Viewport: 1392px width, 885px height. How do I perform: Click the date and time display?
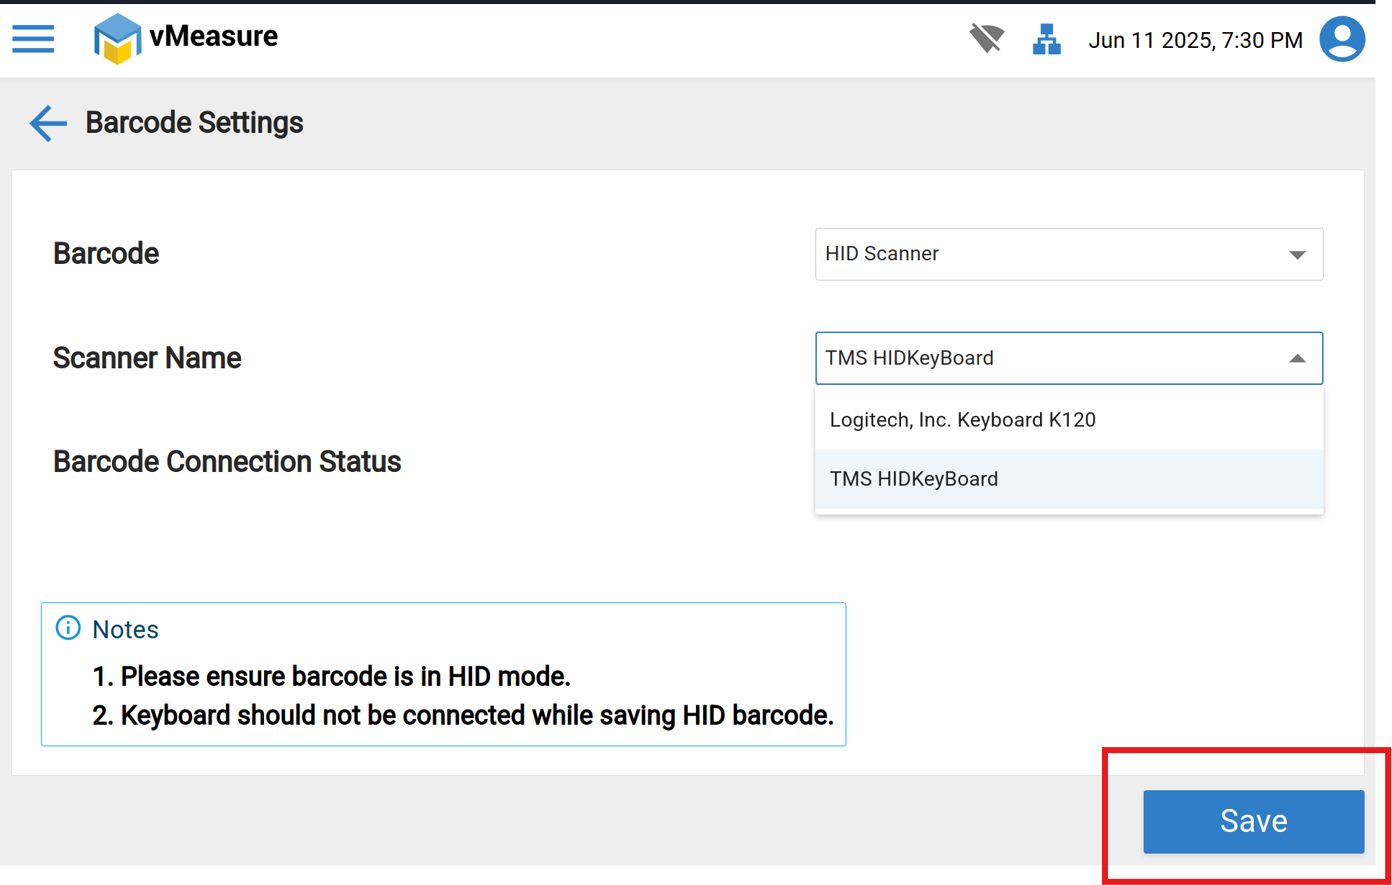point(1195,40)
